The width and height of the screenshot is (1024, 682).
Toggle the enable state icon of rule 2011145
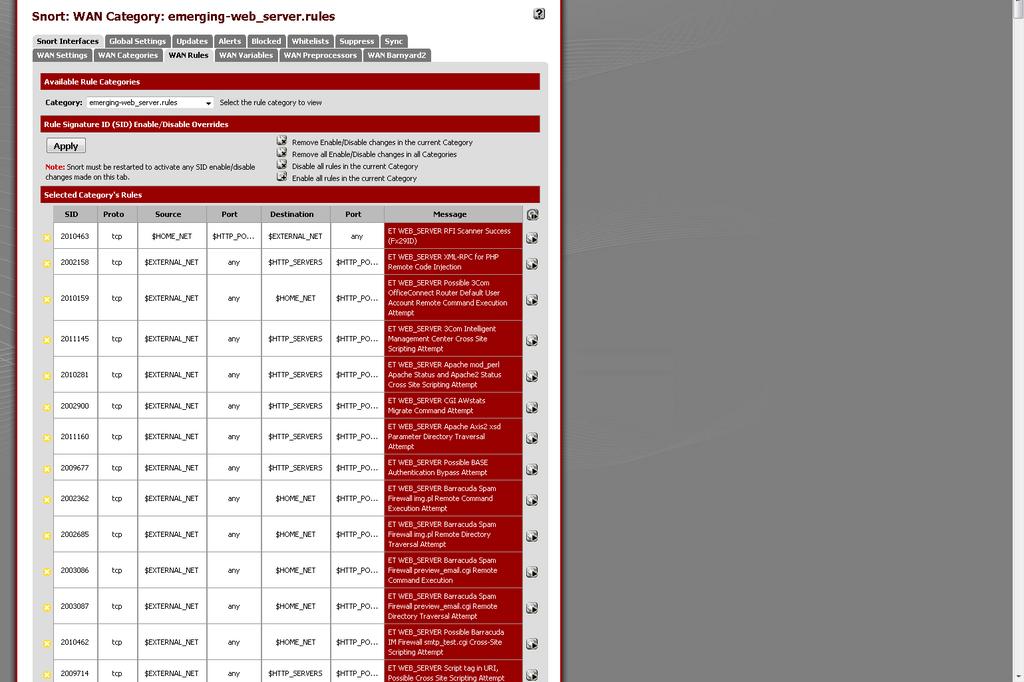(47, 340)
